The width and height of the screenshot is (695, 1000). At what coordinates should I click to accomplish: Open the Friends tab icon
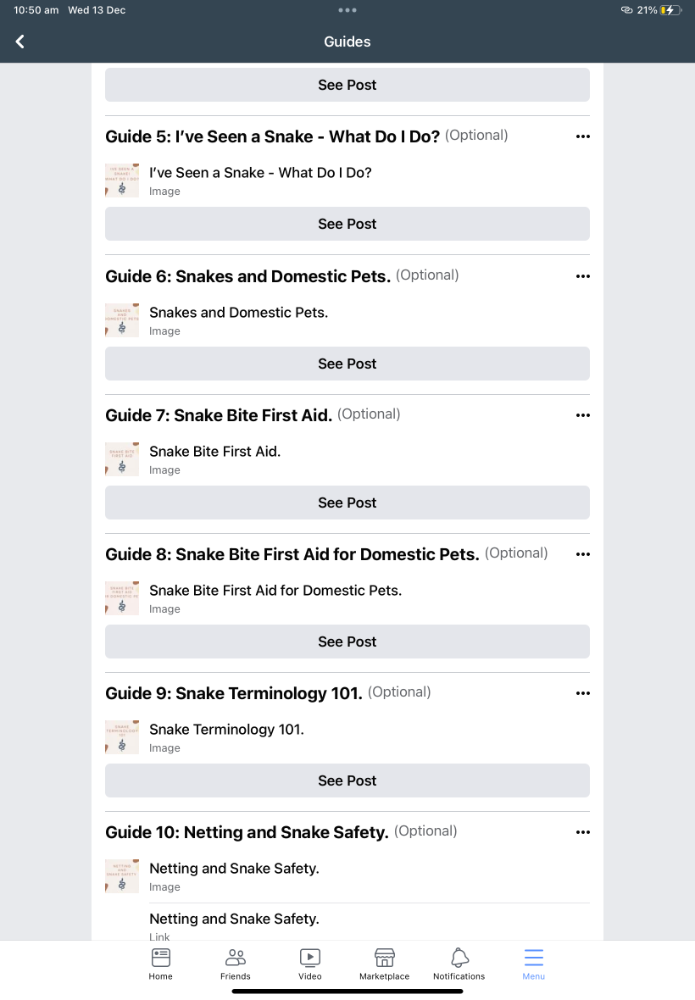tap(235, 957)
